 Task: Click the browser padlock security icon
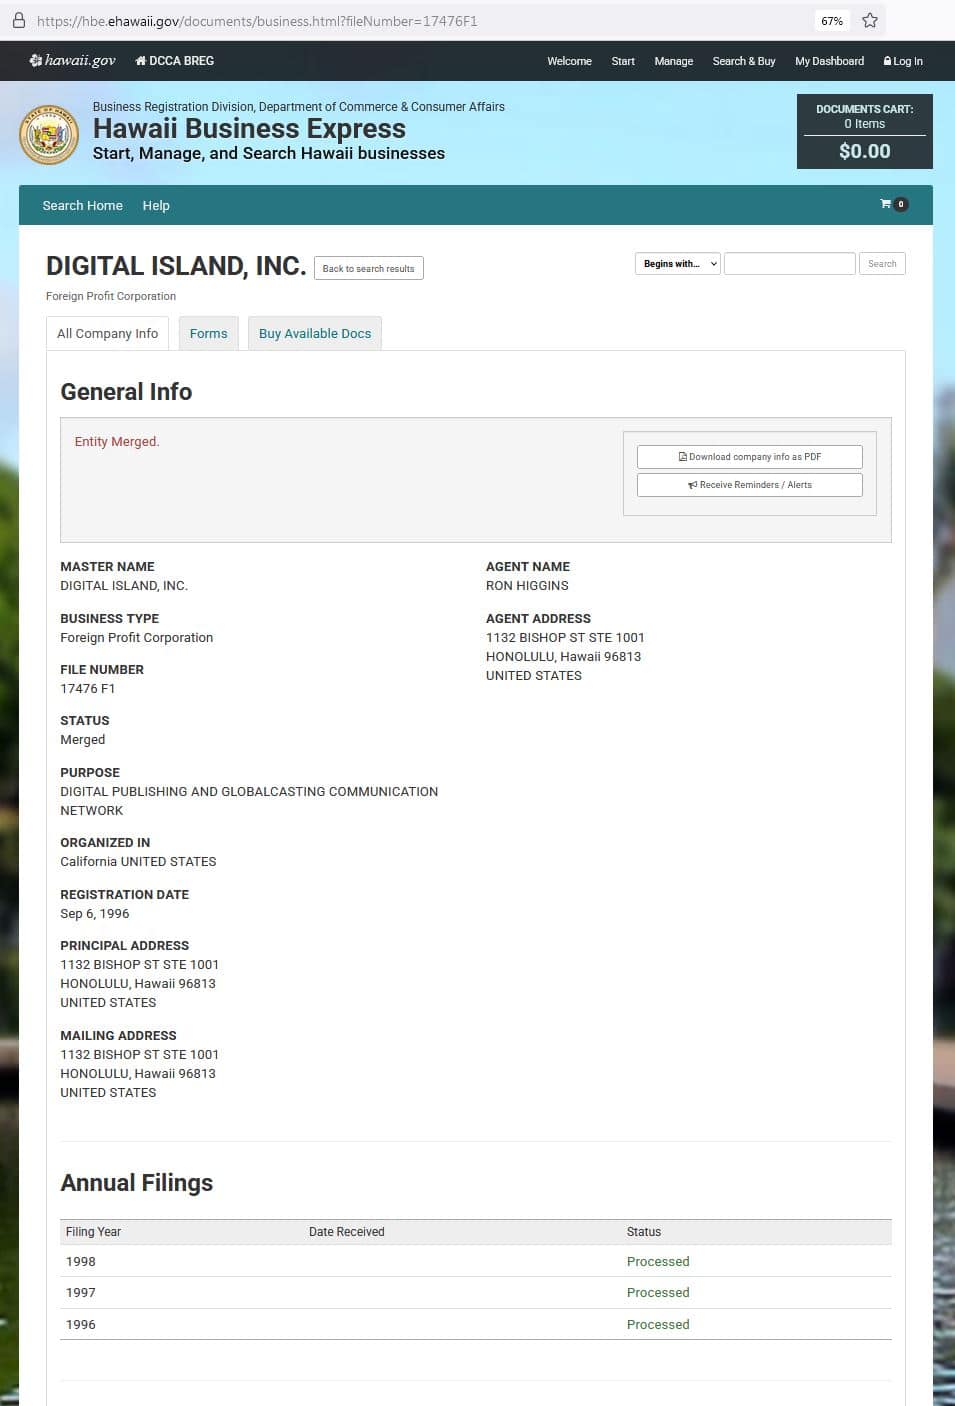[x=18, y=20]
